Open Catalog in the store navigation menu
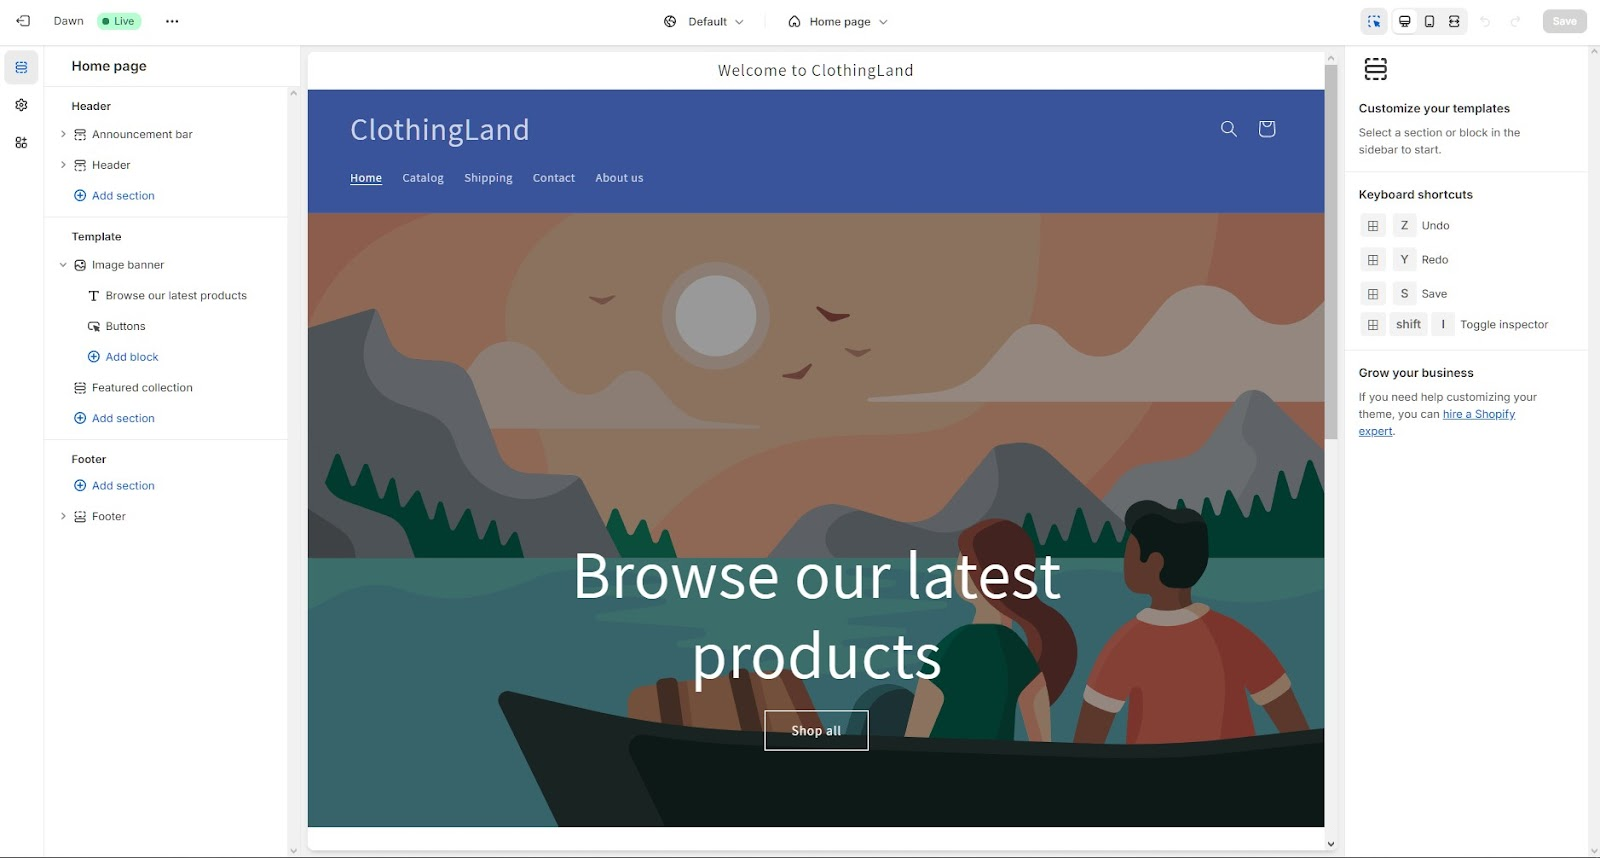This screenshot has height=858, width=1600. point(423,178)
